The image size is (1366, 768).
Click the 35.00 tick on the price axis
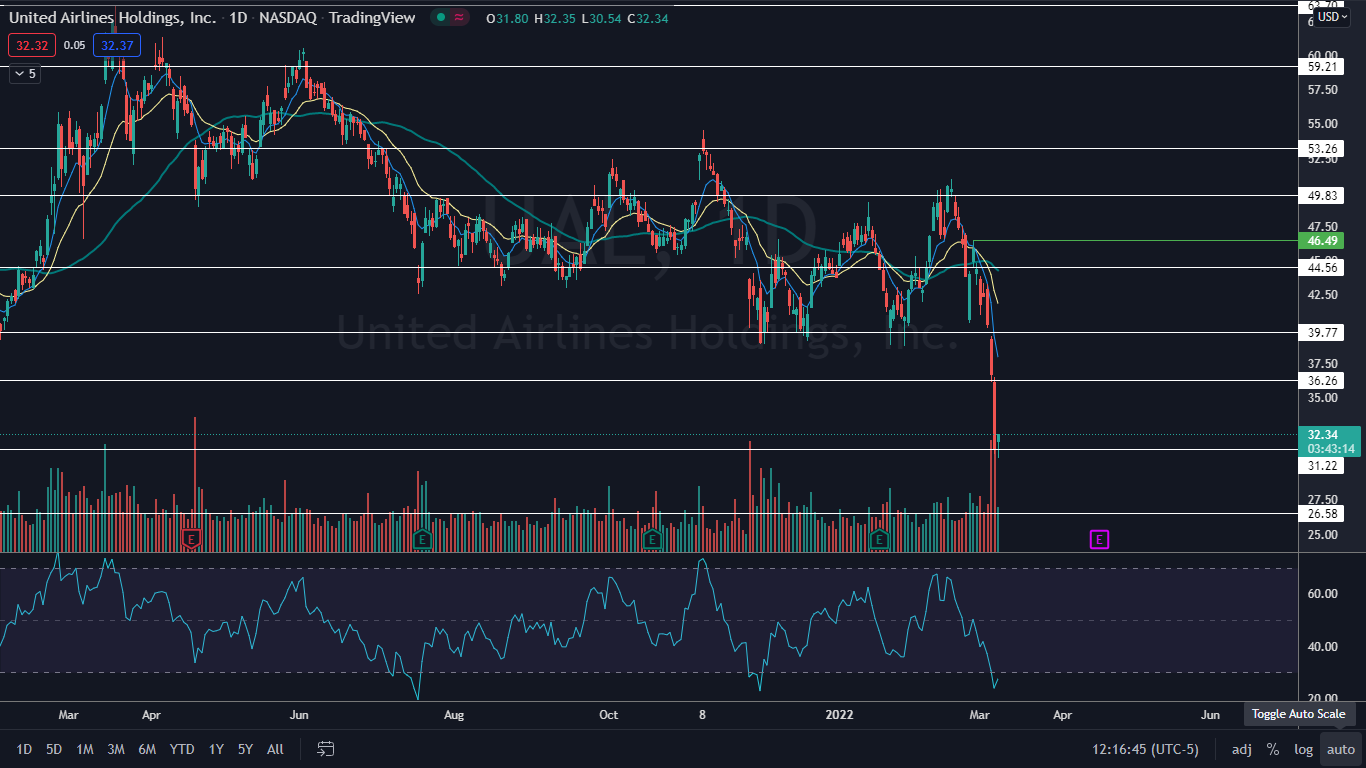(1323, 398)
